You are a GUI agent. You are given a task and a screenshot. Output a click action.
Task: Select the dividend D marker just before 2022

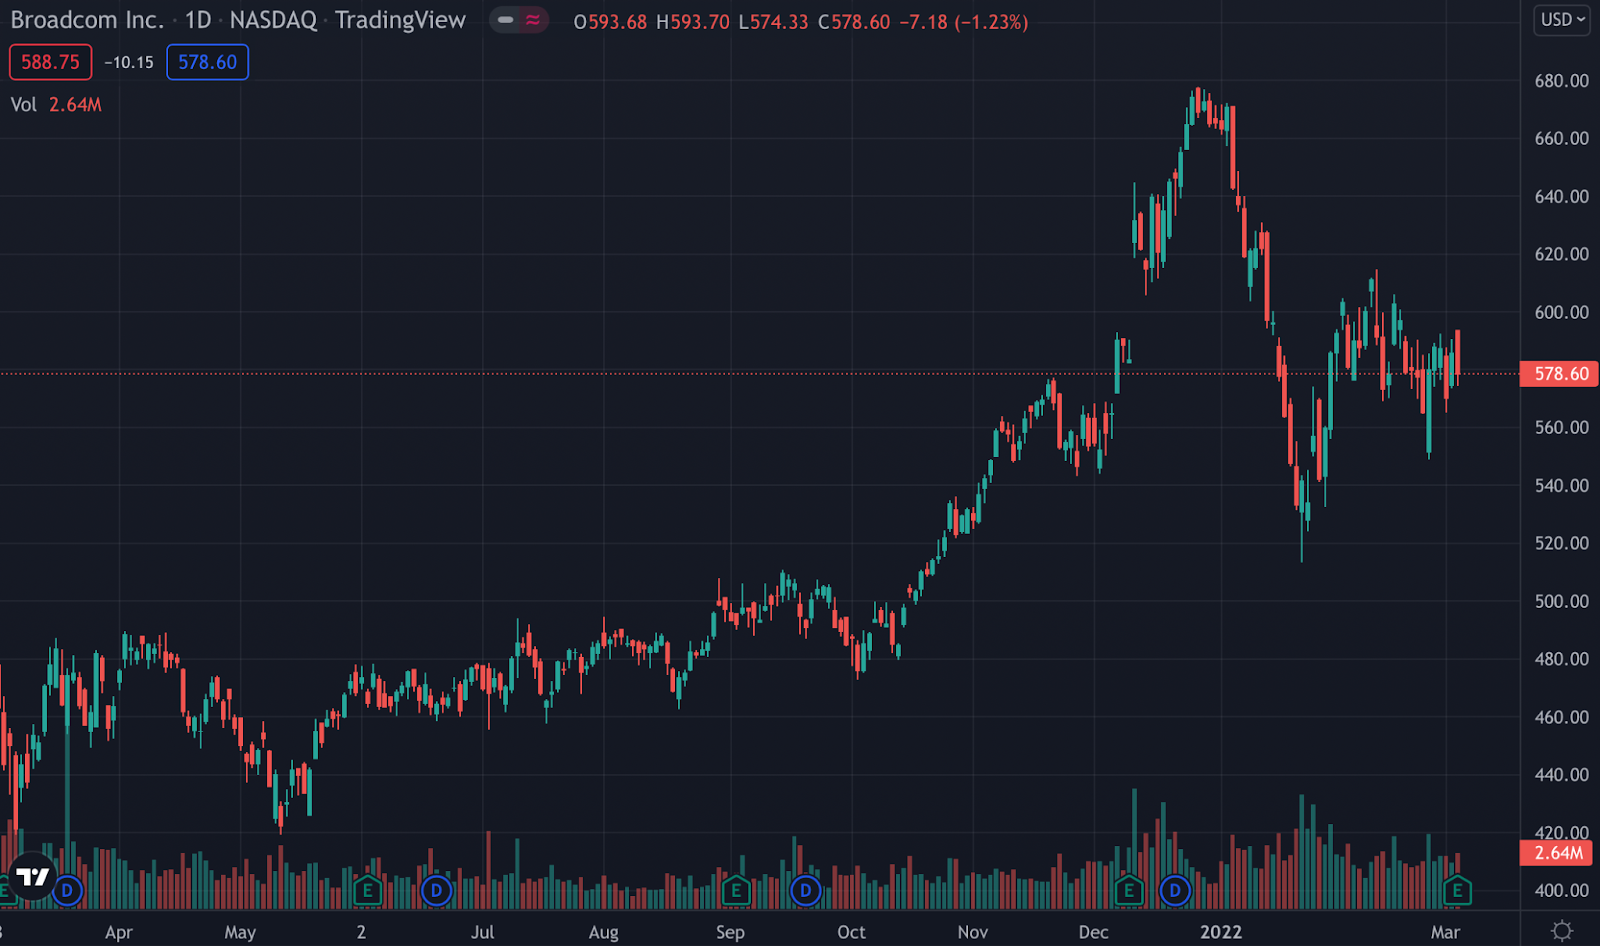pyautogui.click(x=1175, y=890)
